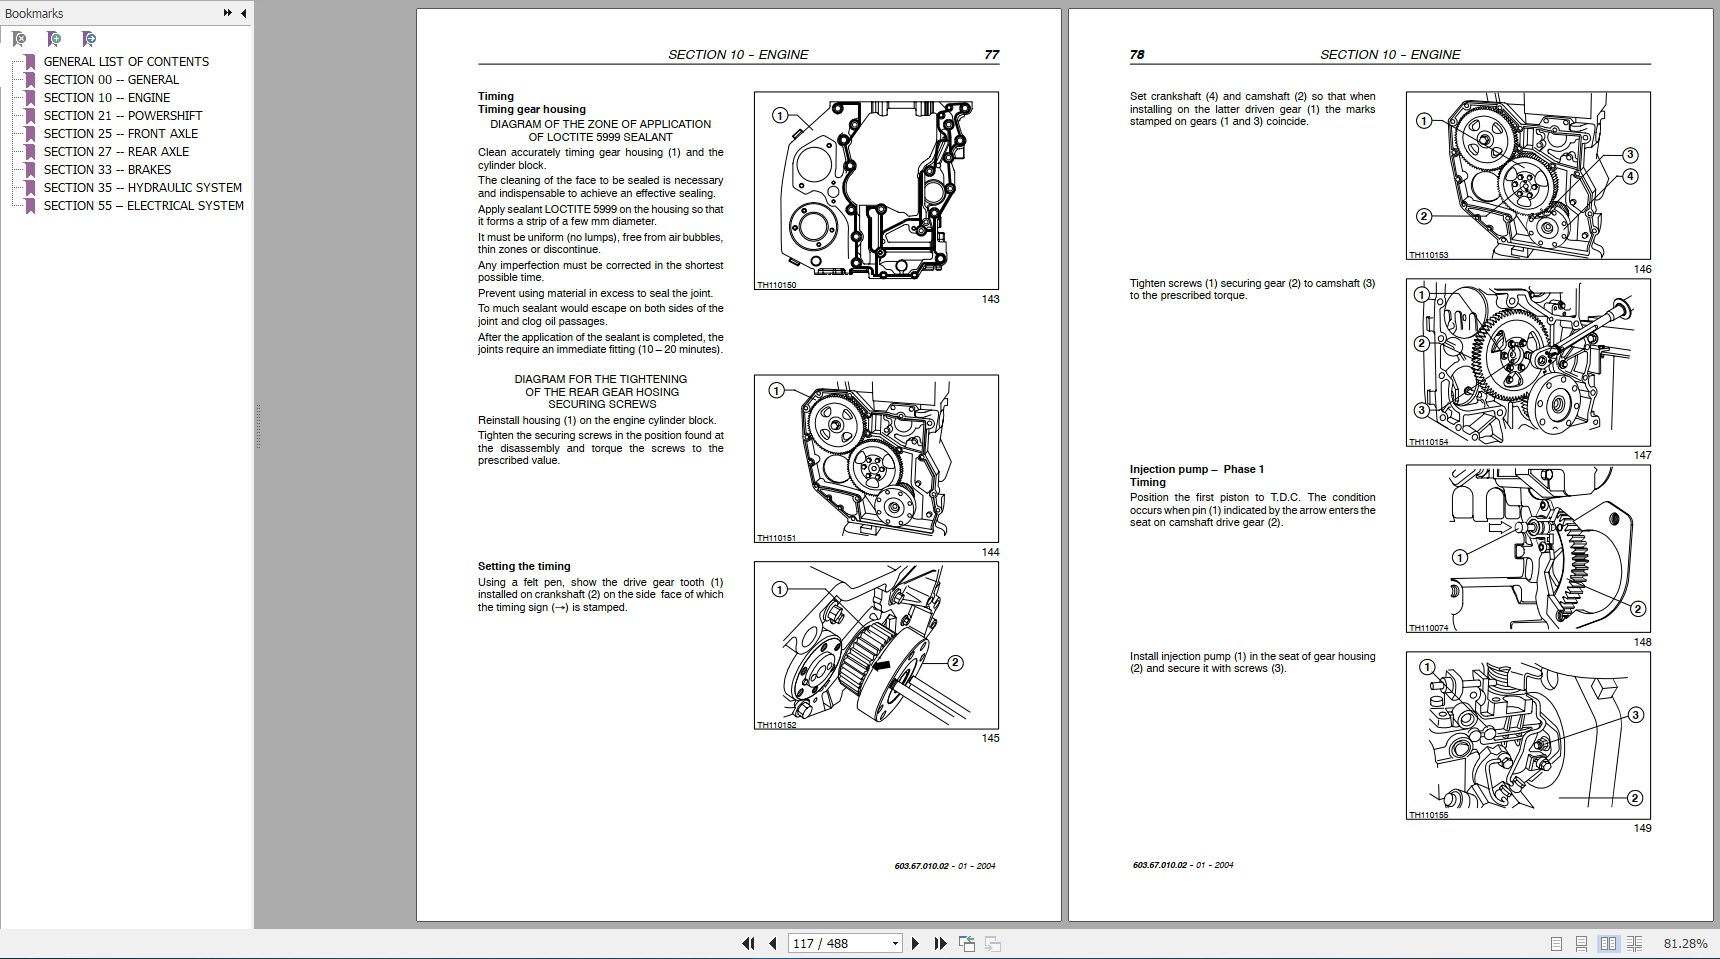
Task: Click page number 78 in header
Action: (x=1137, y=54)
